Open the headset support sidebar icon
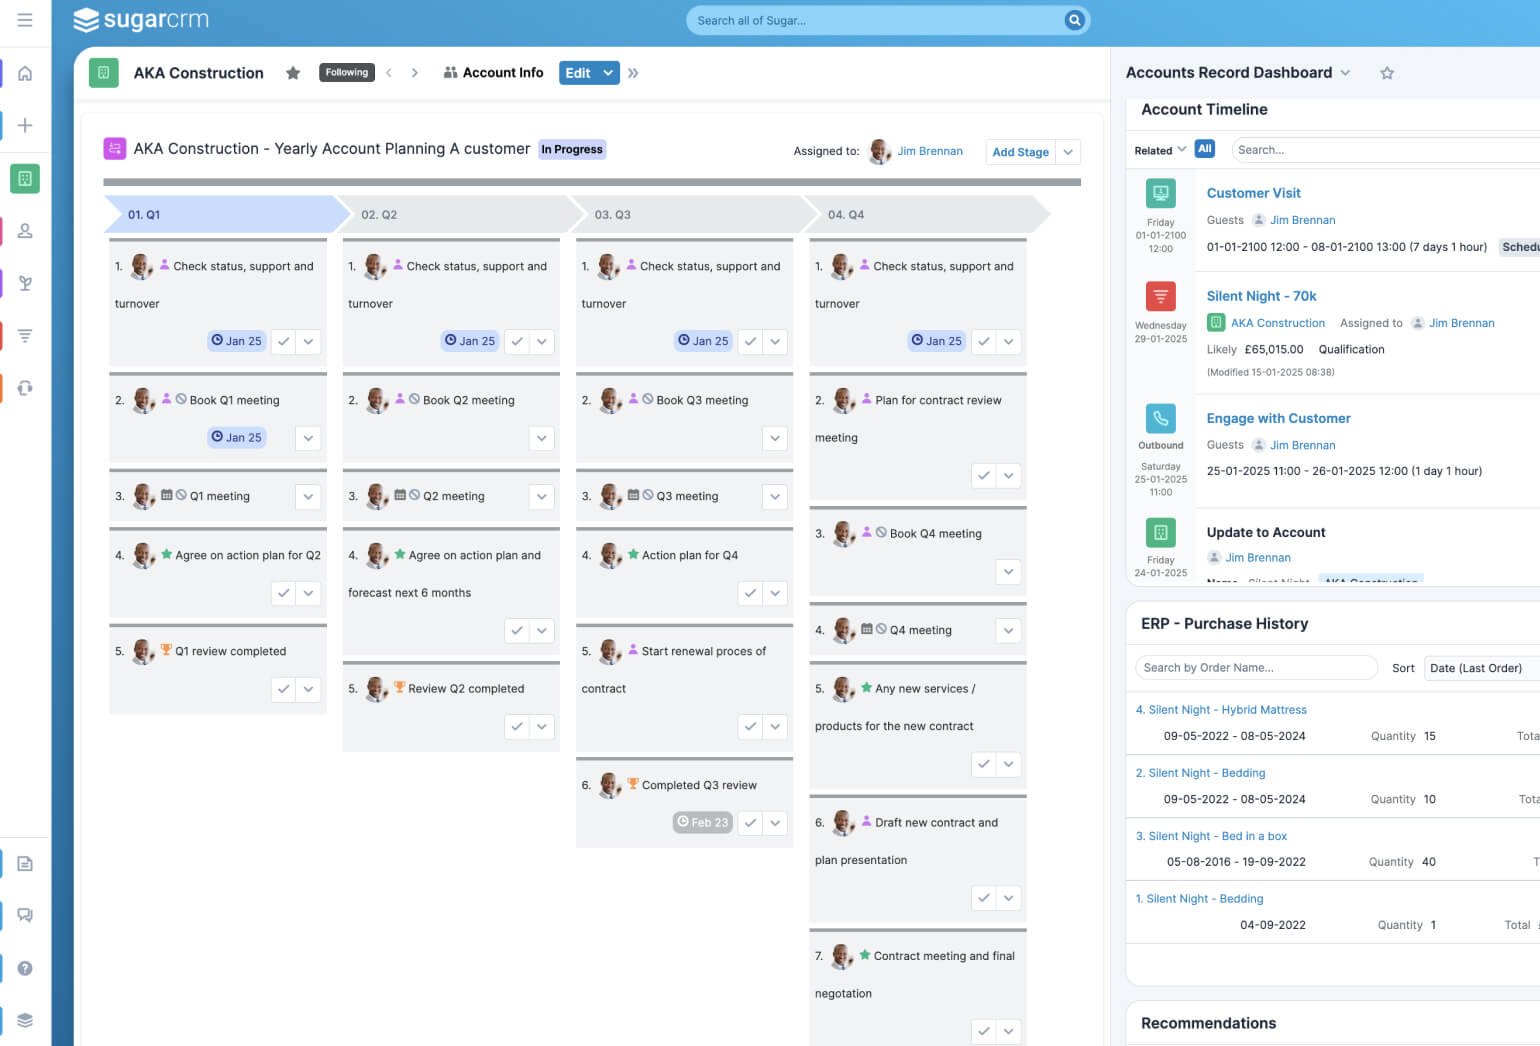The height and width of the screenshot is (1046, 1540). tap(25, 387)
